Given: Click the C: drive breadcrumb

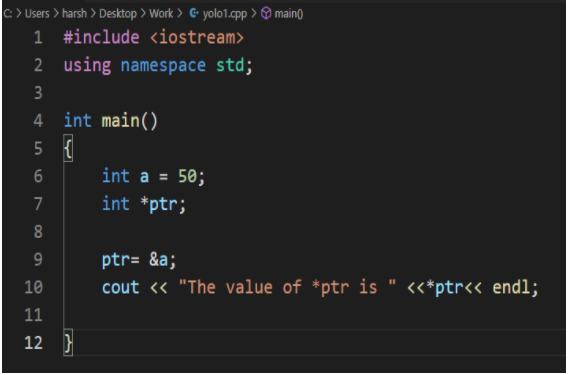Looking at the screenshot, I should tap(8, 14).
